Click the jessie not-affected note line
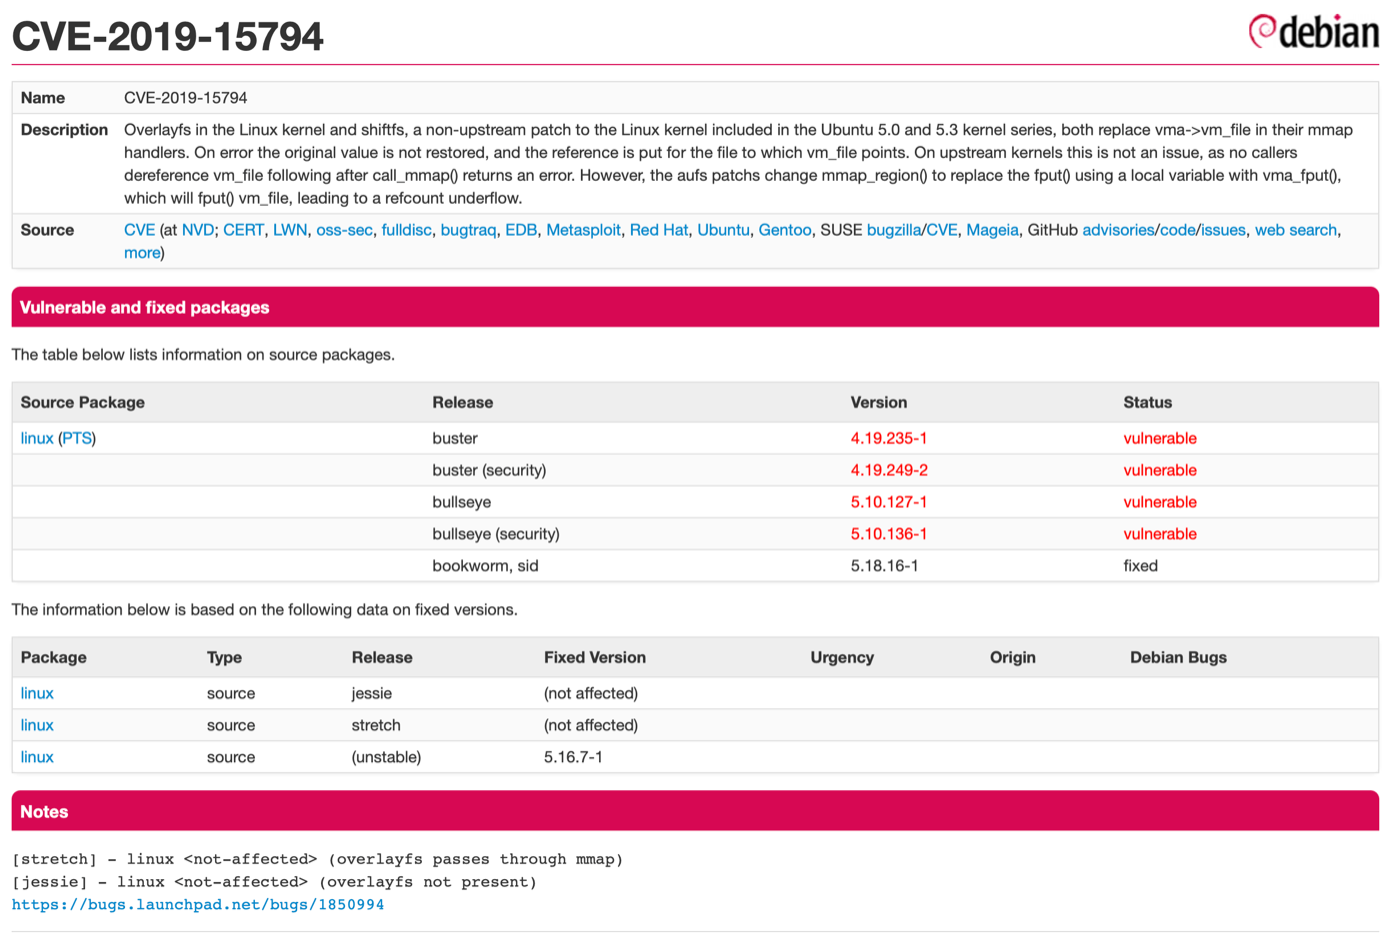This screenshot has height=950, width=1400. pyautogui.click(x=275, y=882)
